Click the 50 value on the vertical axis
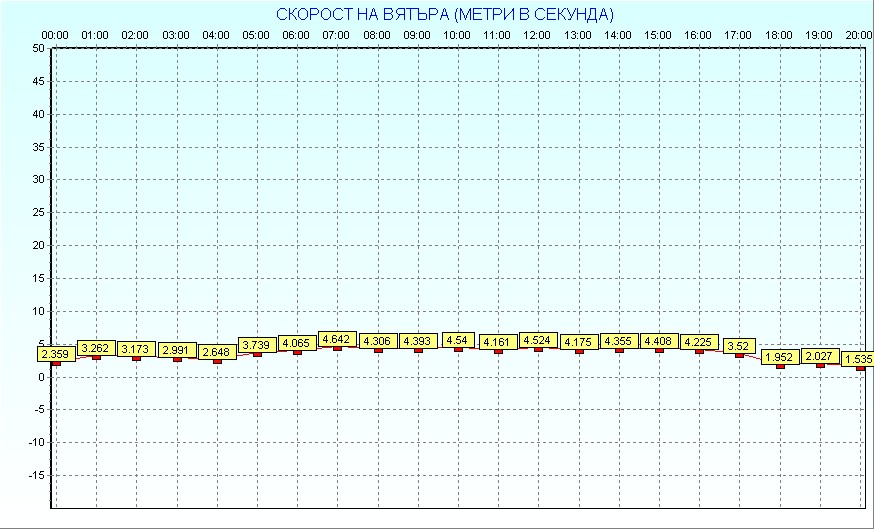This screenshot has height=529, width=874. [38, 48]
